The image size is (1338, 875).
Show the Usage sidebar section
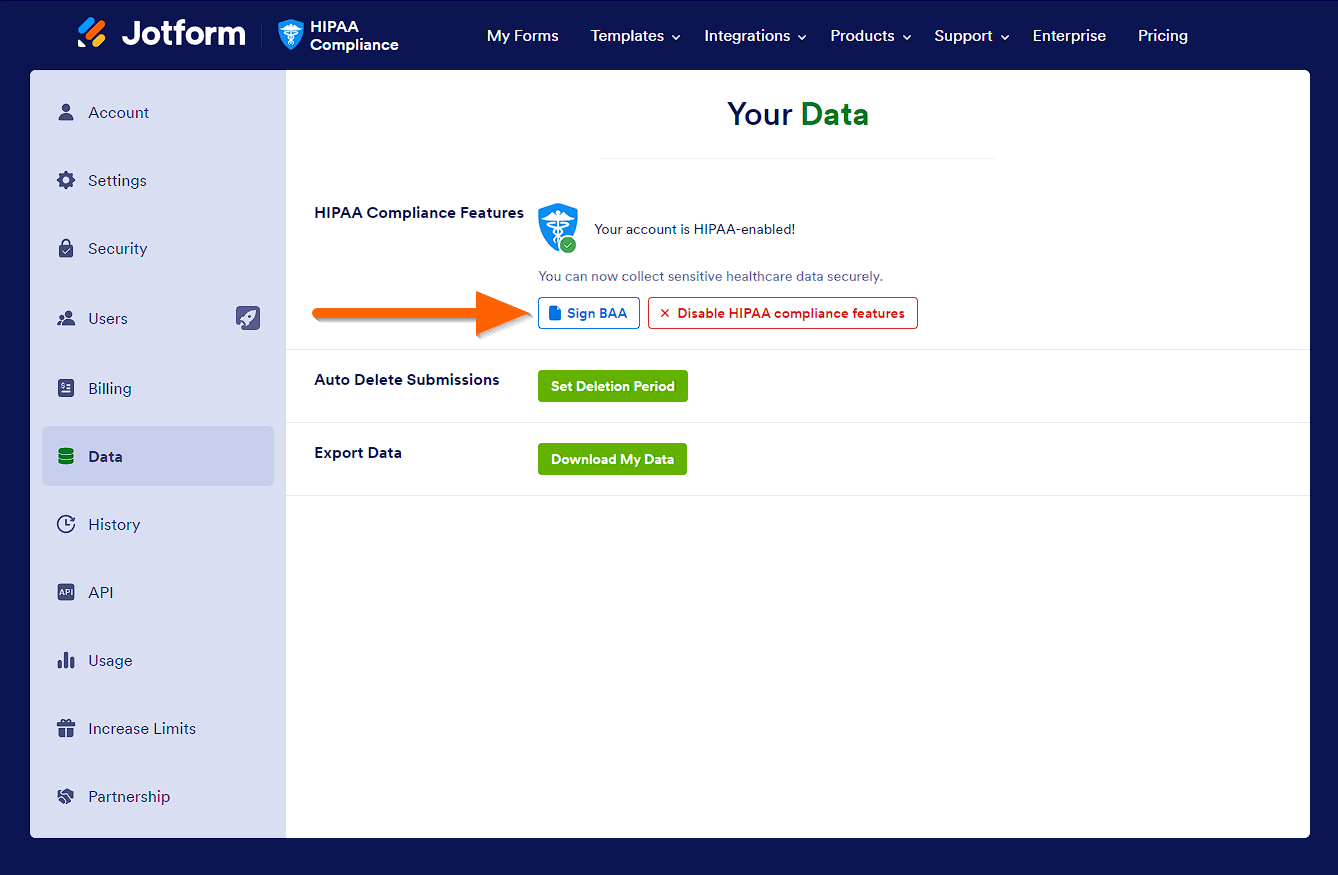tap(158, 660)
